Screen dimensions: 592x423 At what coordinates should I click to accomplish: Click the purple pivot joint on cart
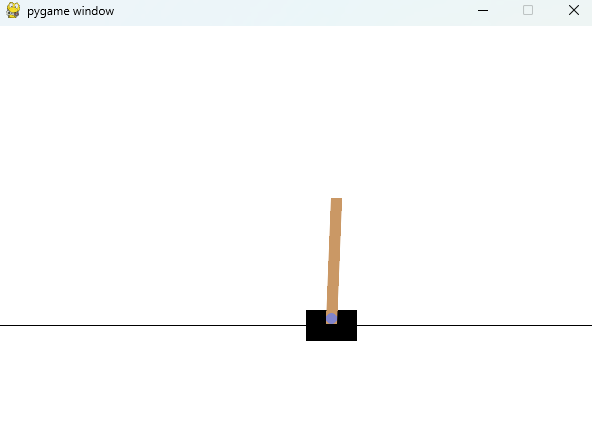(331, 318)
